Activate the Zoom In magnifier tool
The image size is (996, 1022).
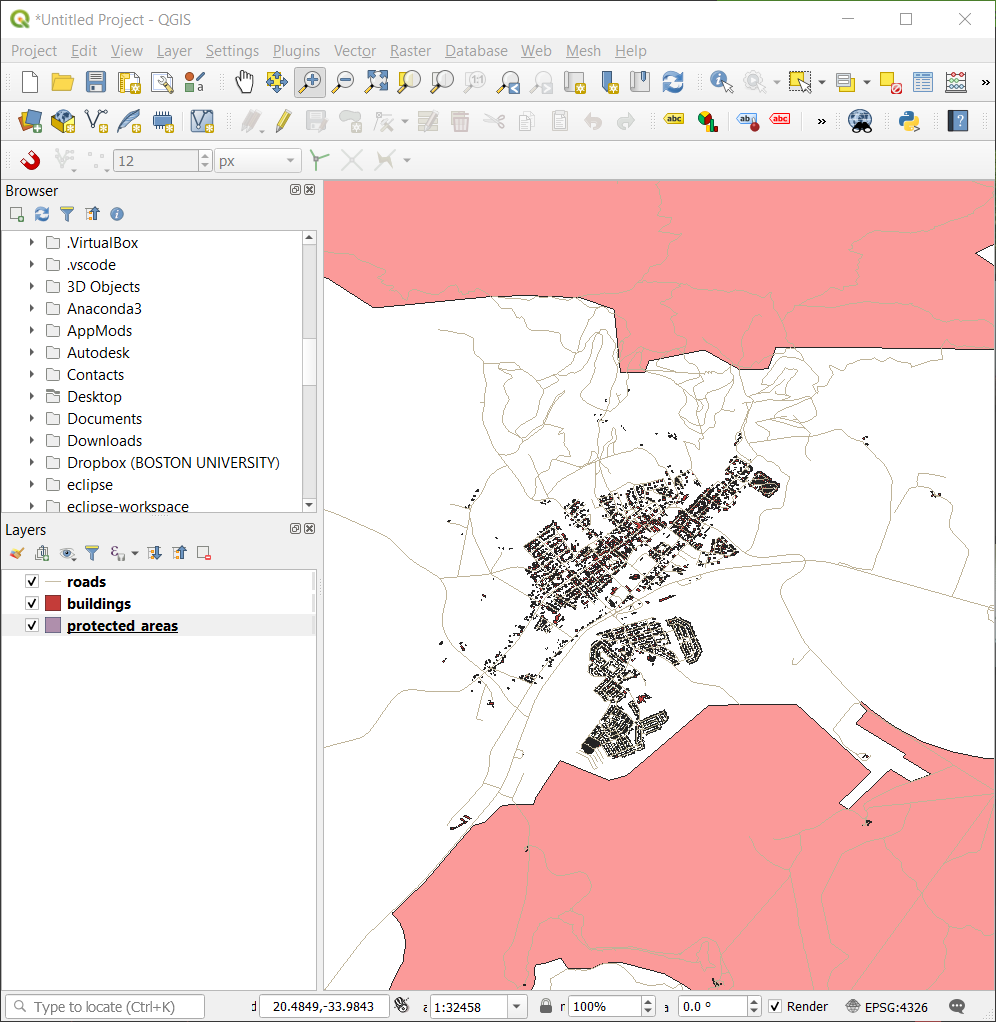click(310, 82)
